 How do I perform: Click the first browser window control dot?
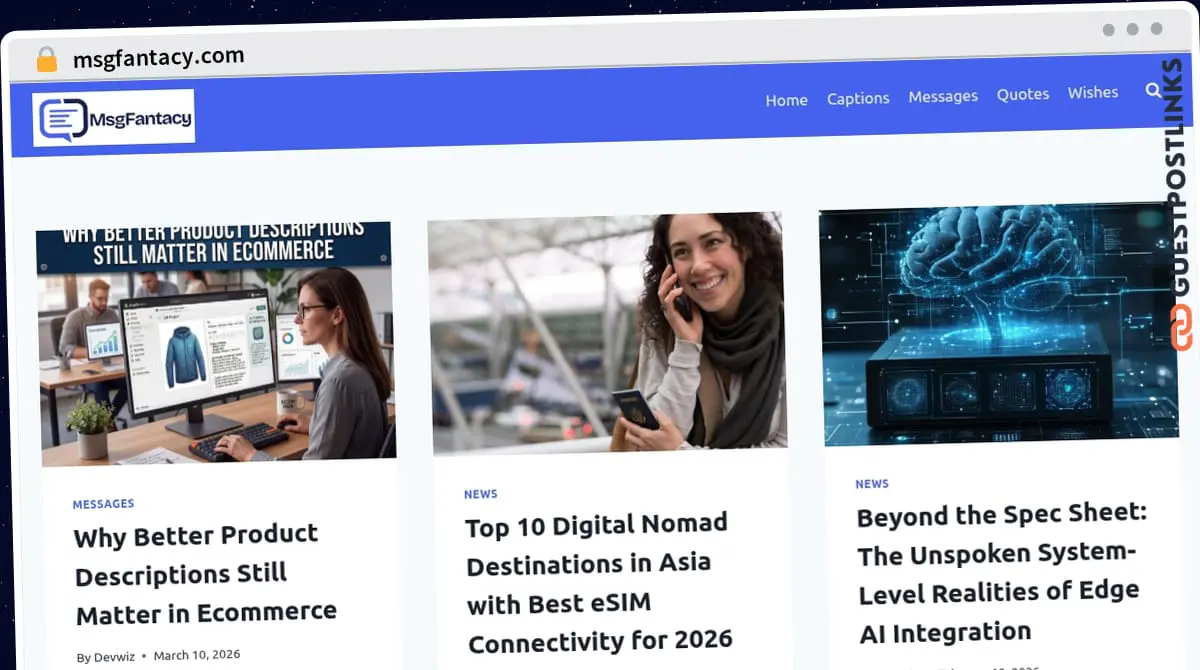click(1109, 29)
